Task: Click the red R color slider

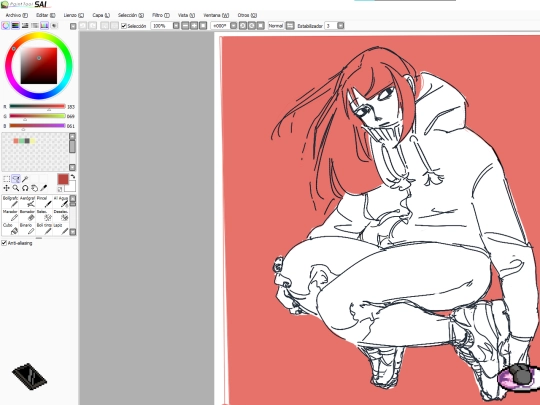Action: [37, 106]
